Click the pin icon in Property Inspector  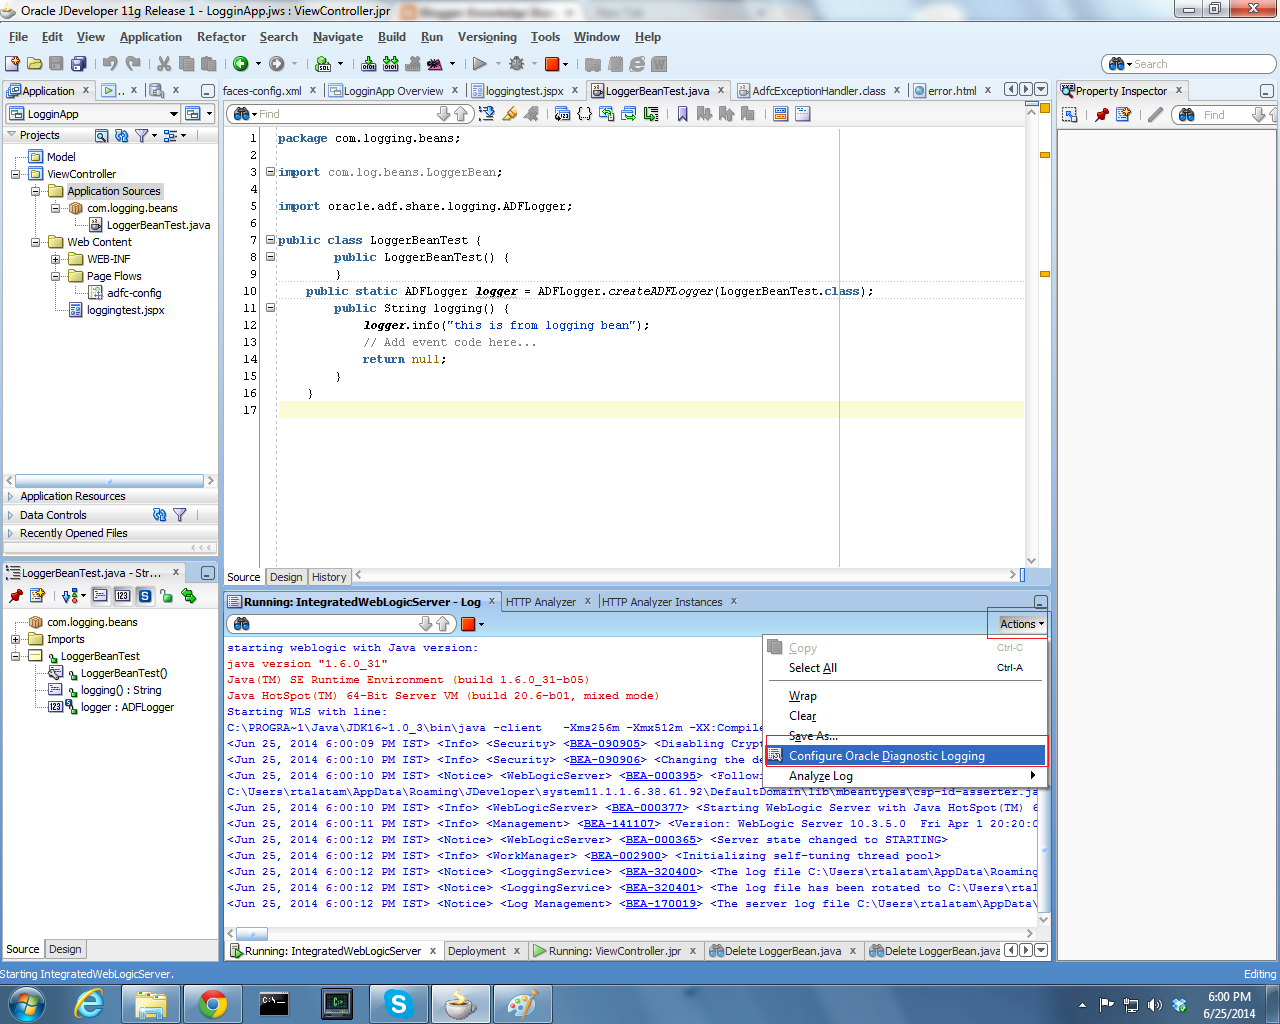click(x=1102, y=115)
